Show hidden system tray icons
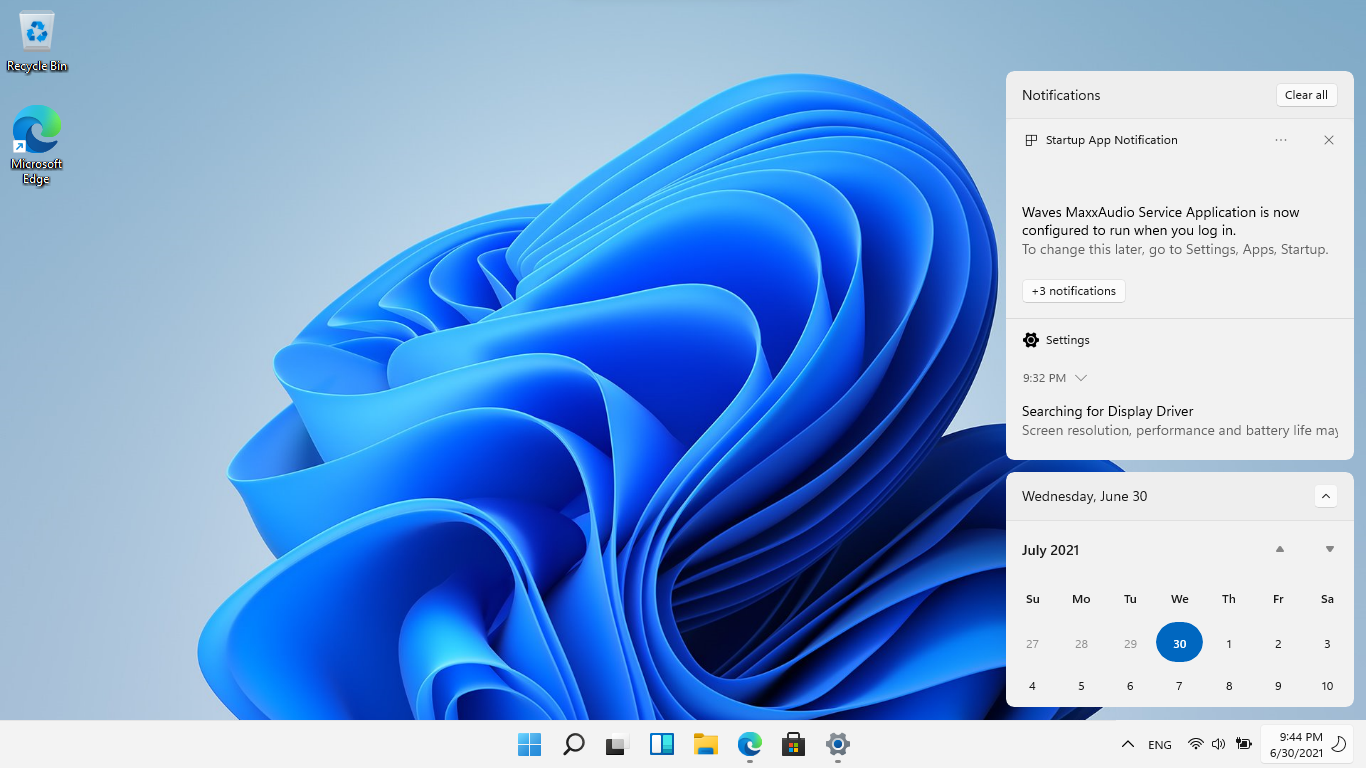Viewport: 1366px width, 768px height. click(1127, 744)
